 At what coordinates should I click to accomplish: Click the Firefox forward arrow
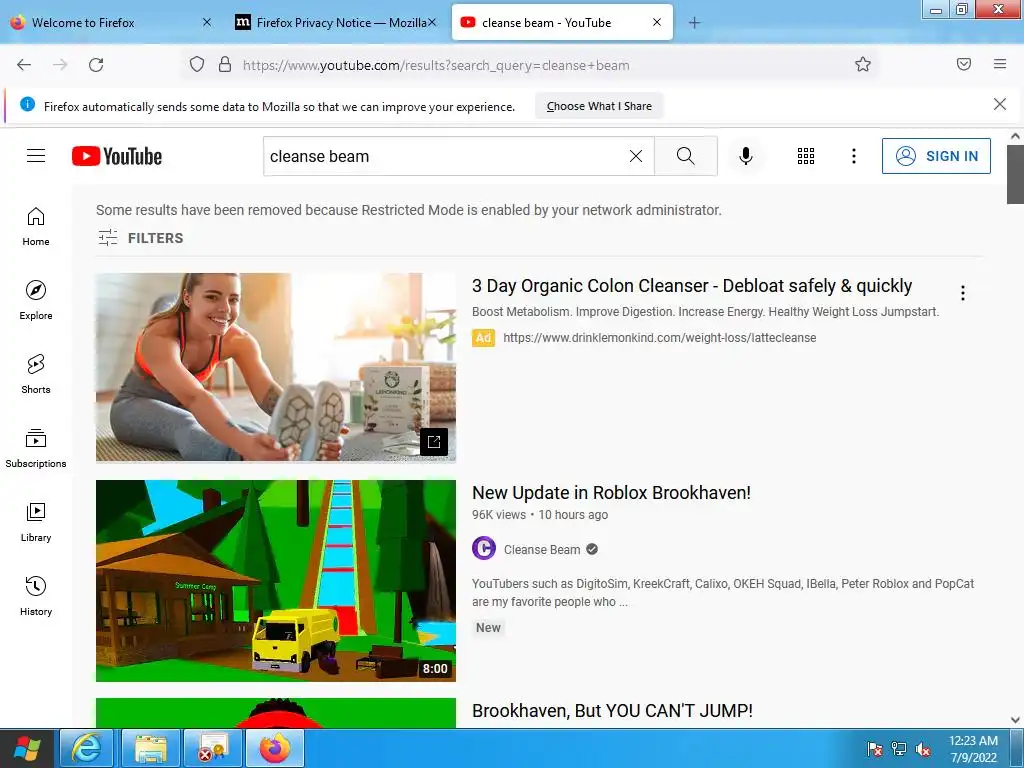(60, 65)
